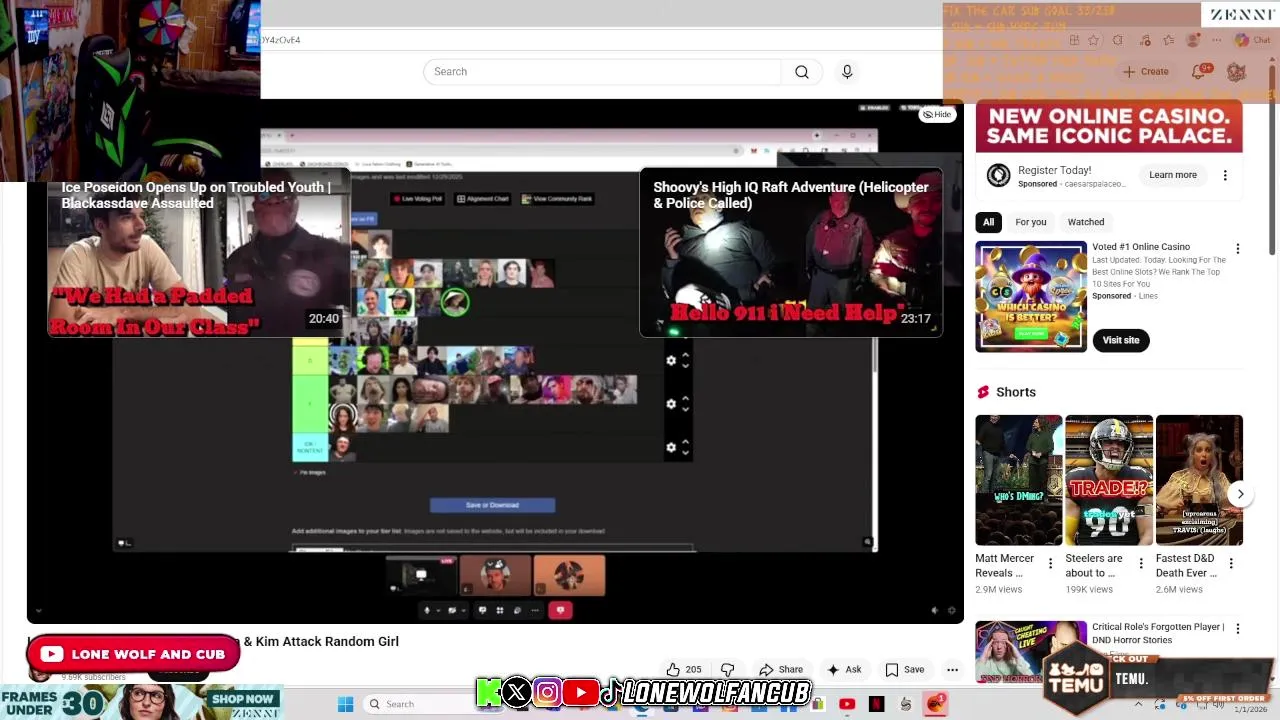
Task: Open the split screen icon in browser toolbar
Action: [1074, 40]
